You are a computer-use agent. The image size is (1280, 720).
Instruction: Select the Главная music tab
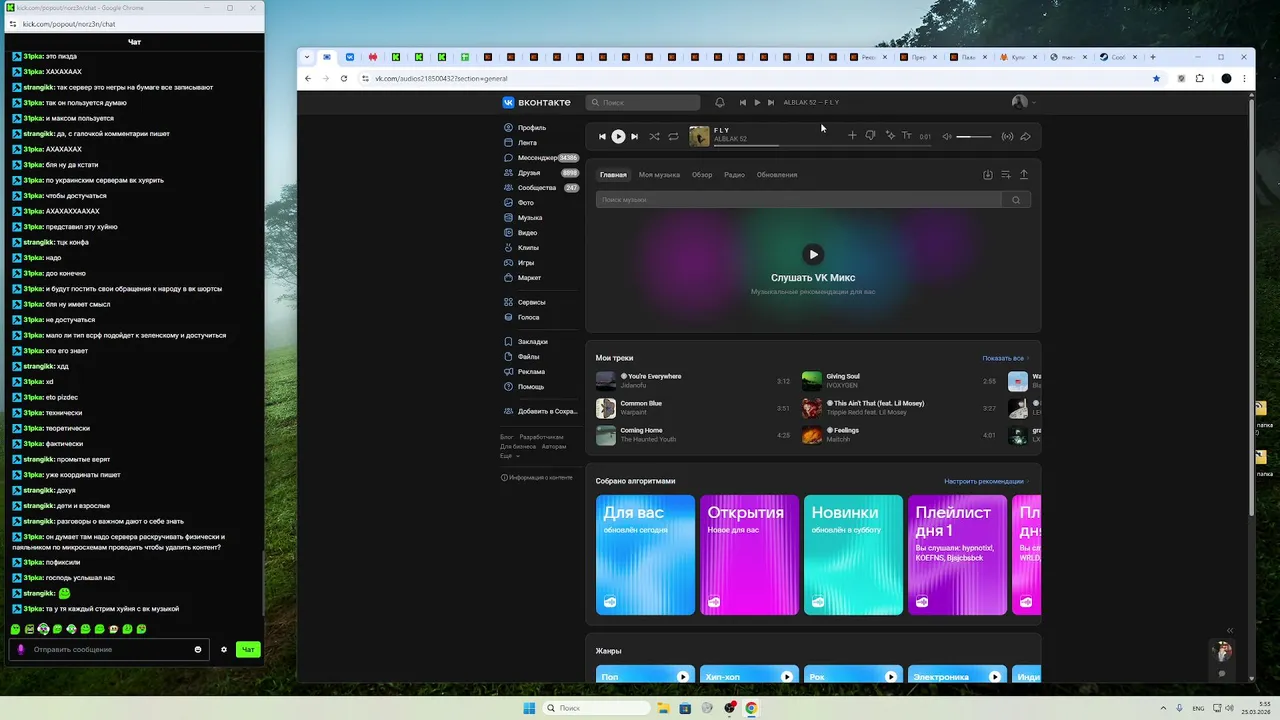coord(613,175)
